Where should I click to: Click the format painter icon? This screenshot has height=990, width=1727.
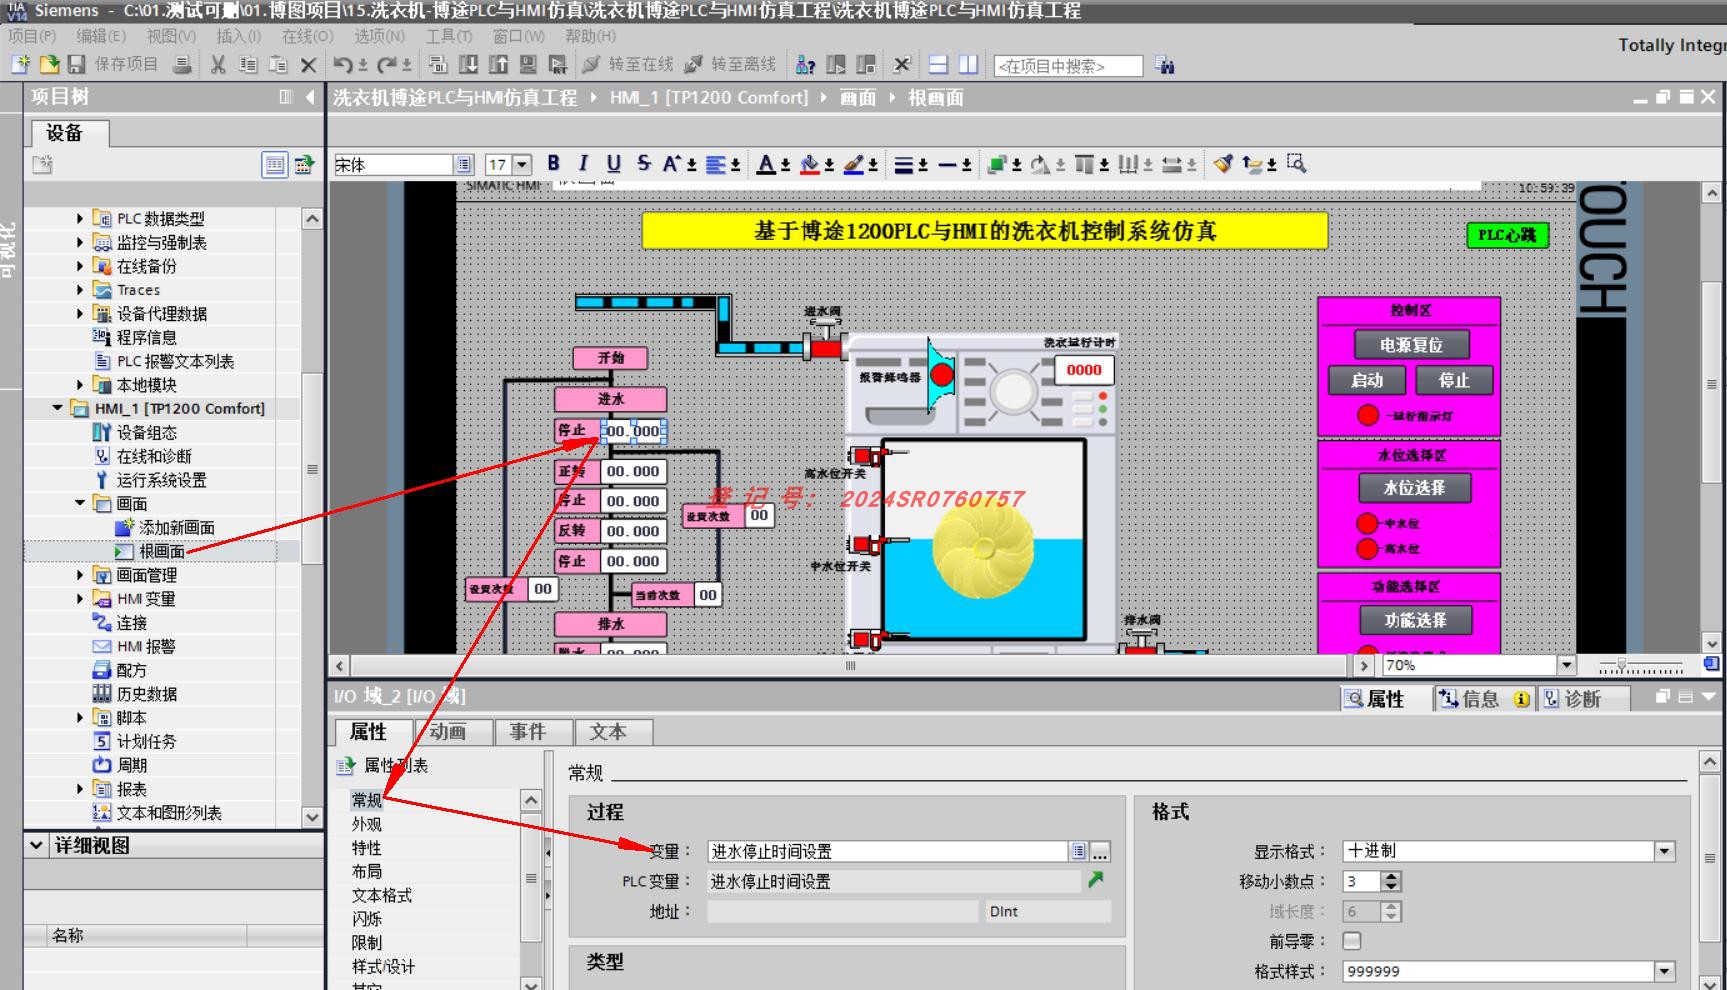pos(1223,163)
